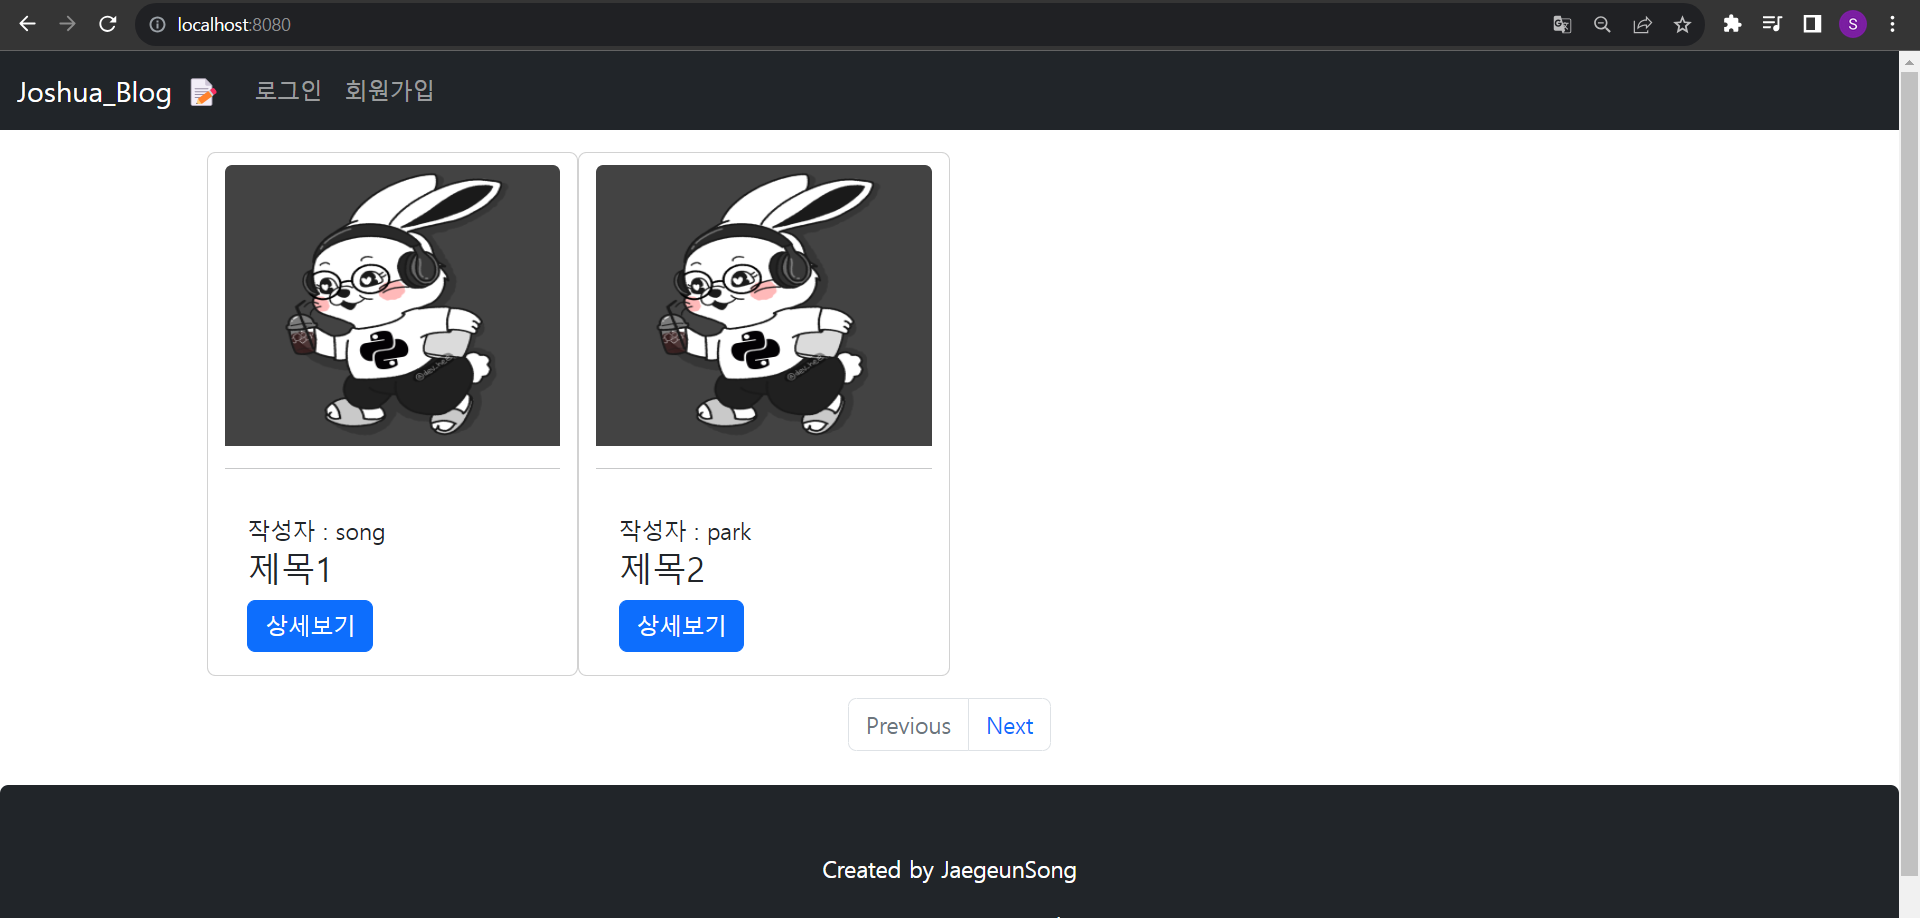The width and height of the screenshot is (1920, 918).
Task: View site information icon in address bar
Action: pyautogui.click(x=157, y=25)
